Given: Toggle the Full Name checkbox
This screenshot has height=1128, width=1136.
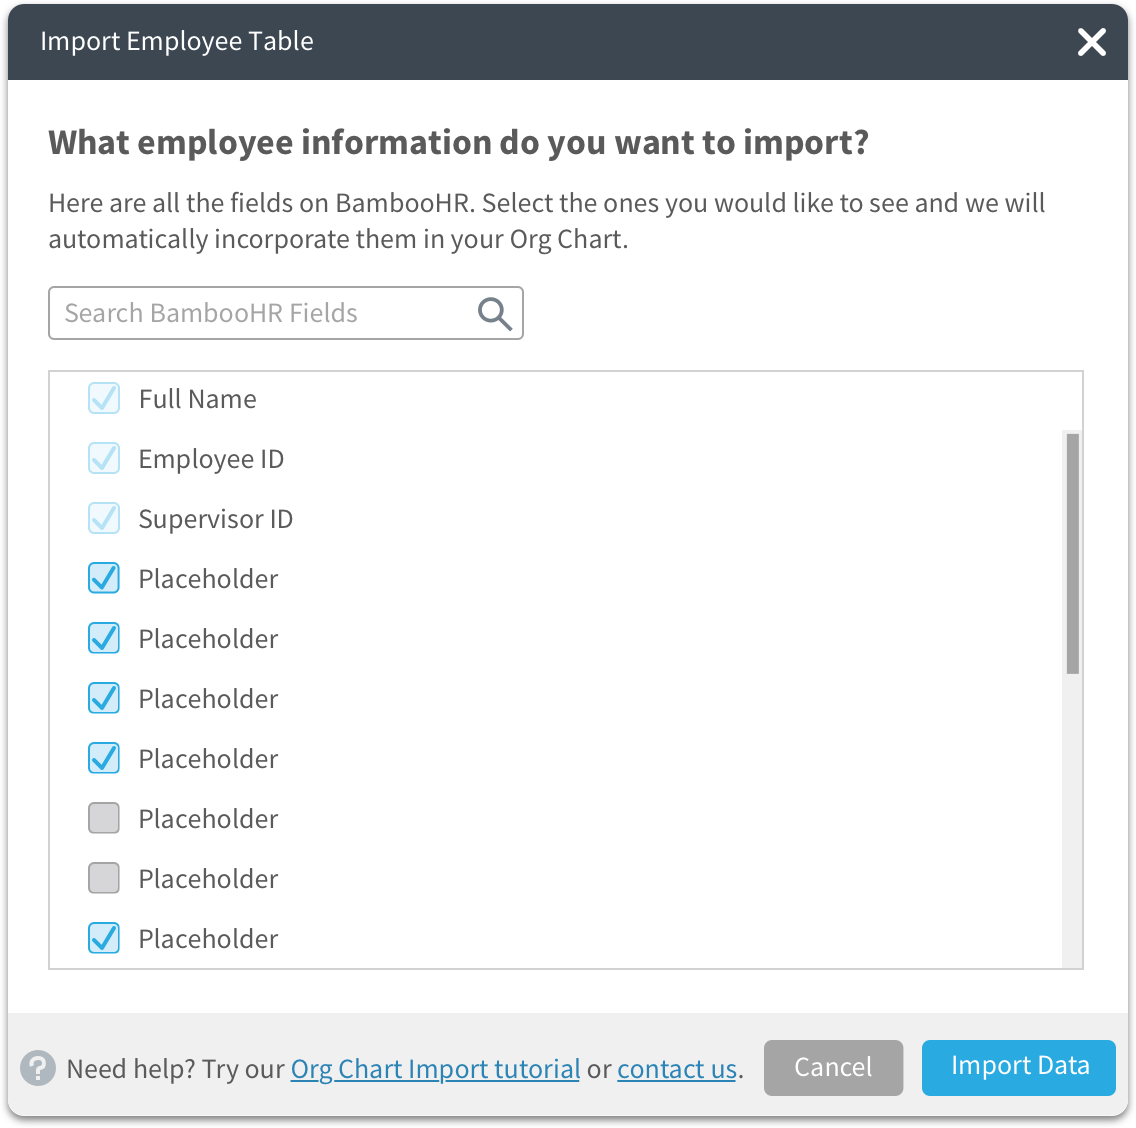Looking at the screenshot, I should pos(104,398).
